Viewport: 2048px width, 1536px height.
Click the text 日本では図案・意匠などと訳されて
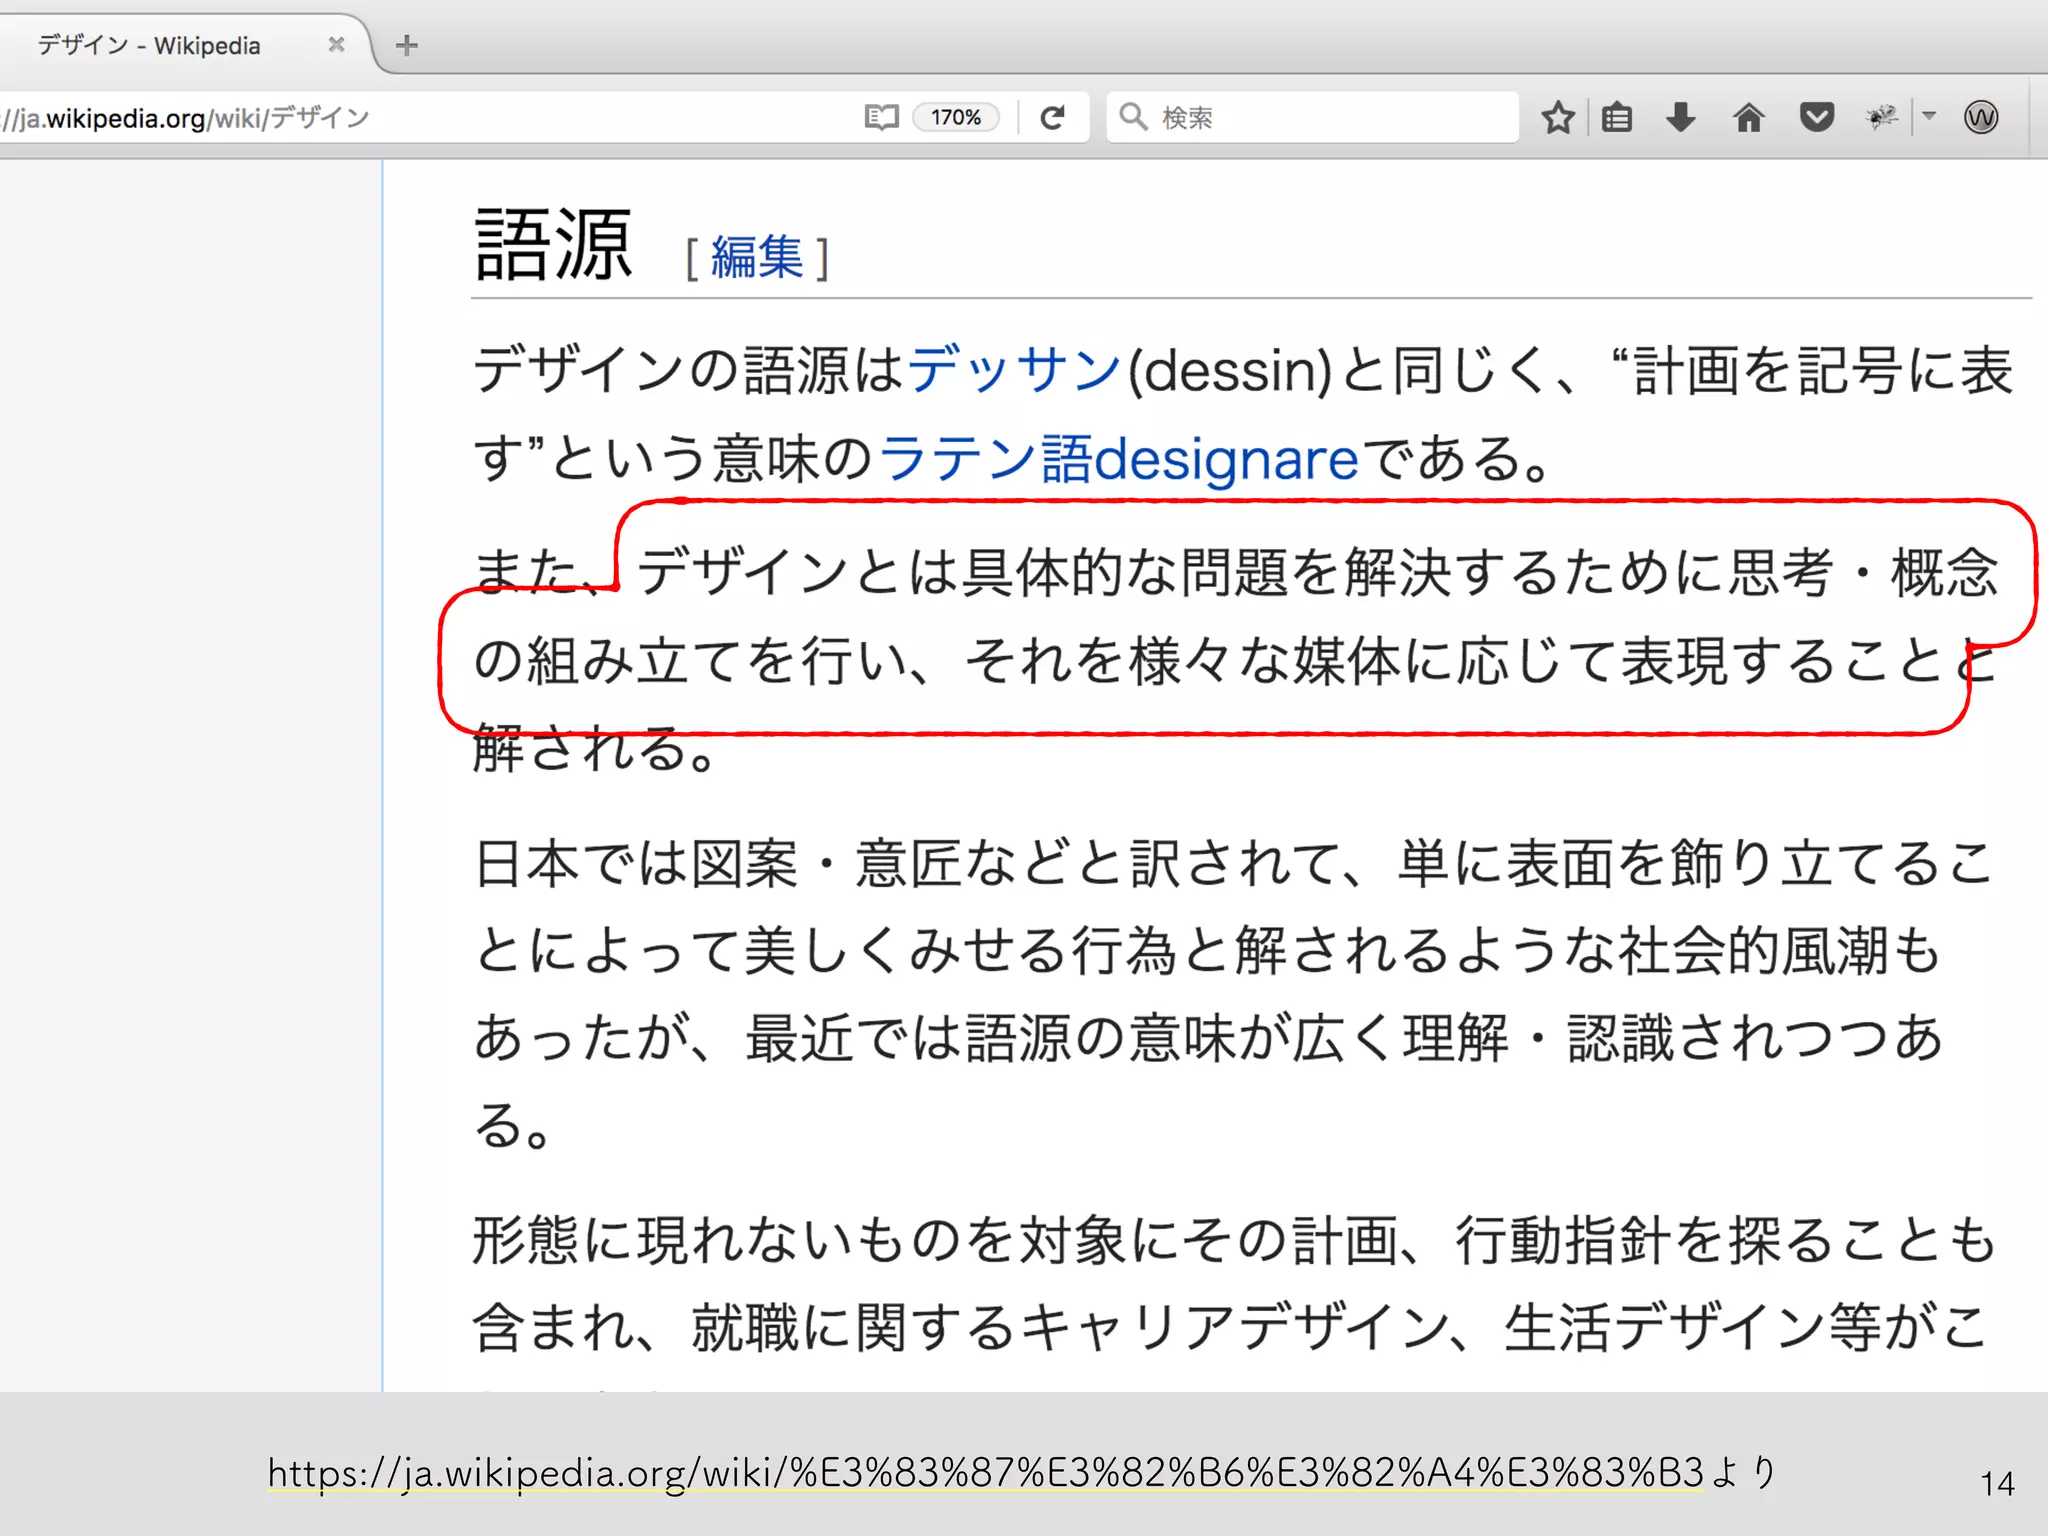(908, 863)
